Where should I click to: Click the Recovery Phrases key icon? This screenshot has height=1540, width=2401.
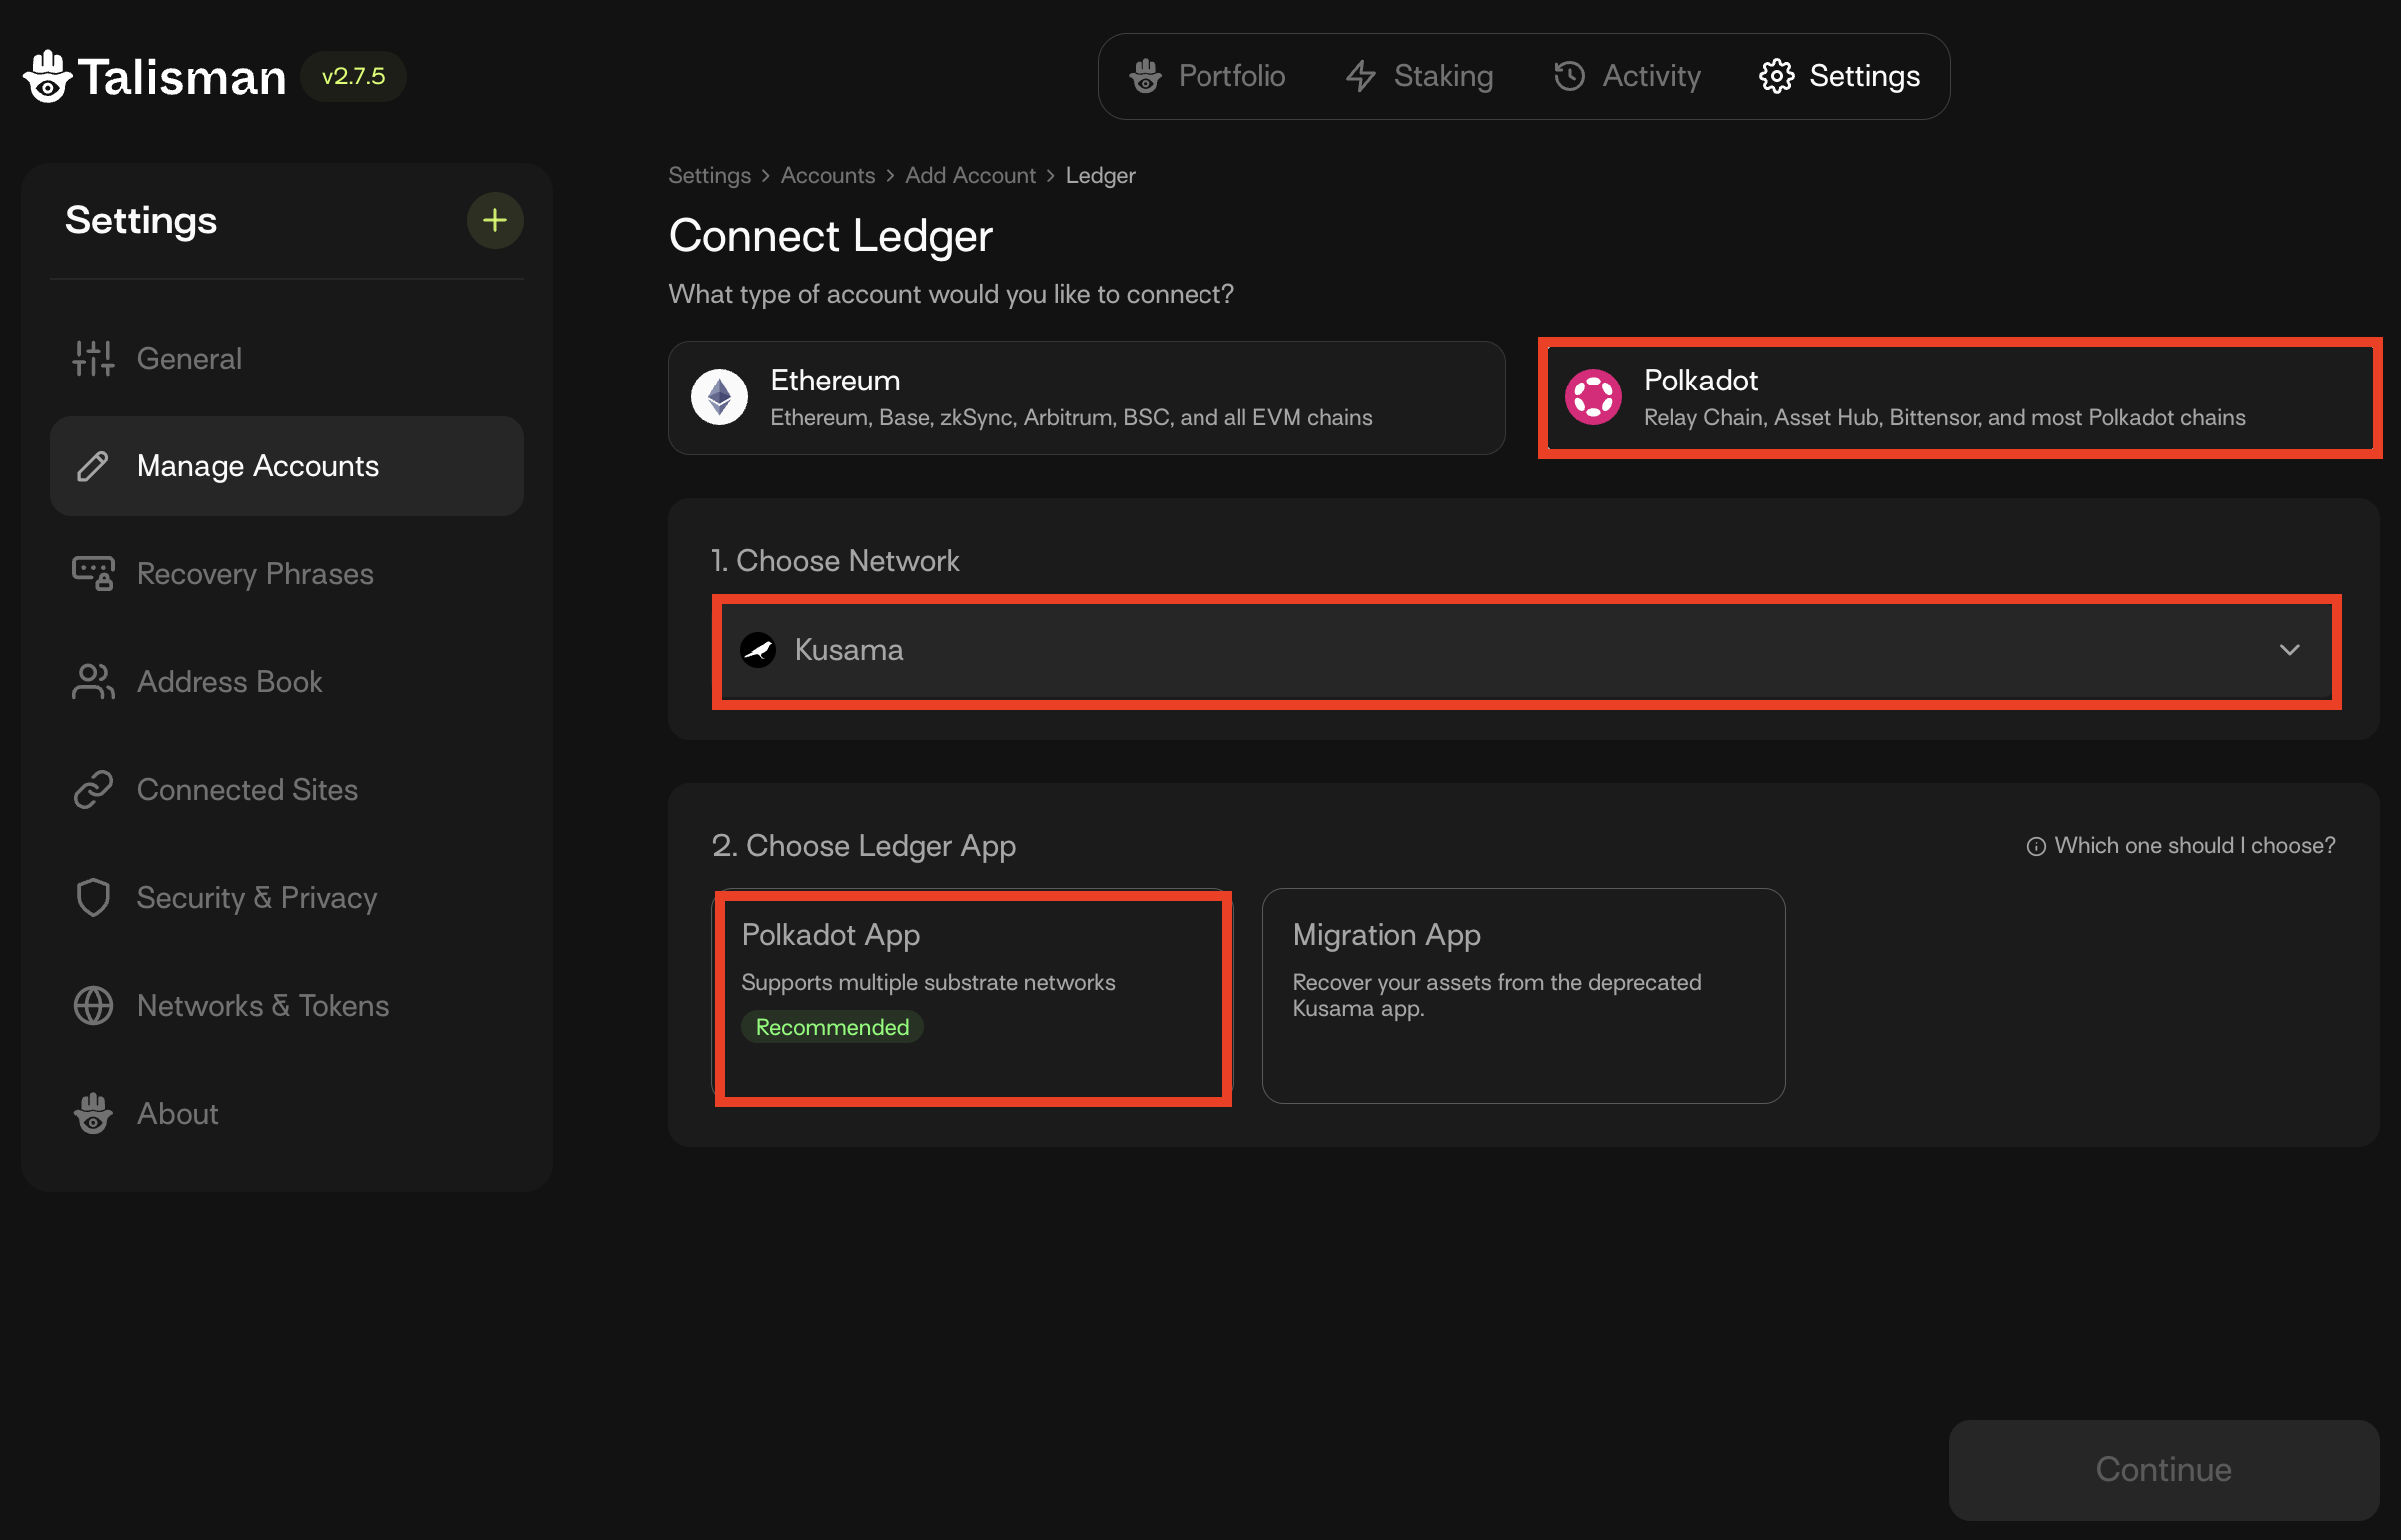(x=93, y=574)
